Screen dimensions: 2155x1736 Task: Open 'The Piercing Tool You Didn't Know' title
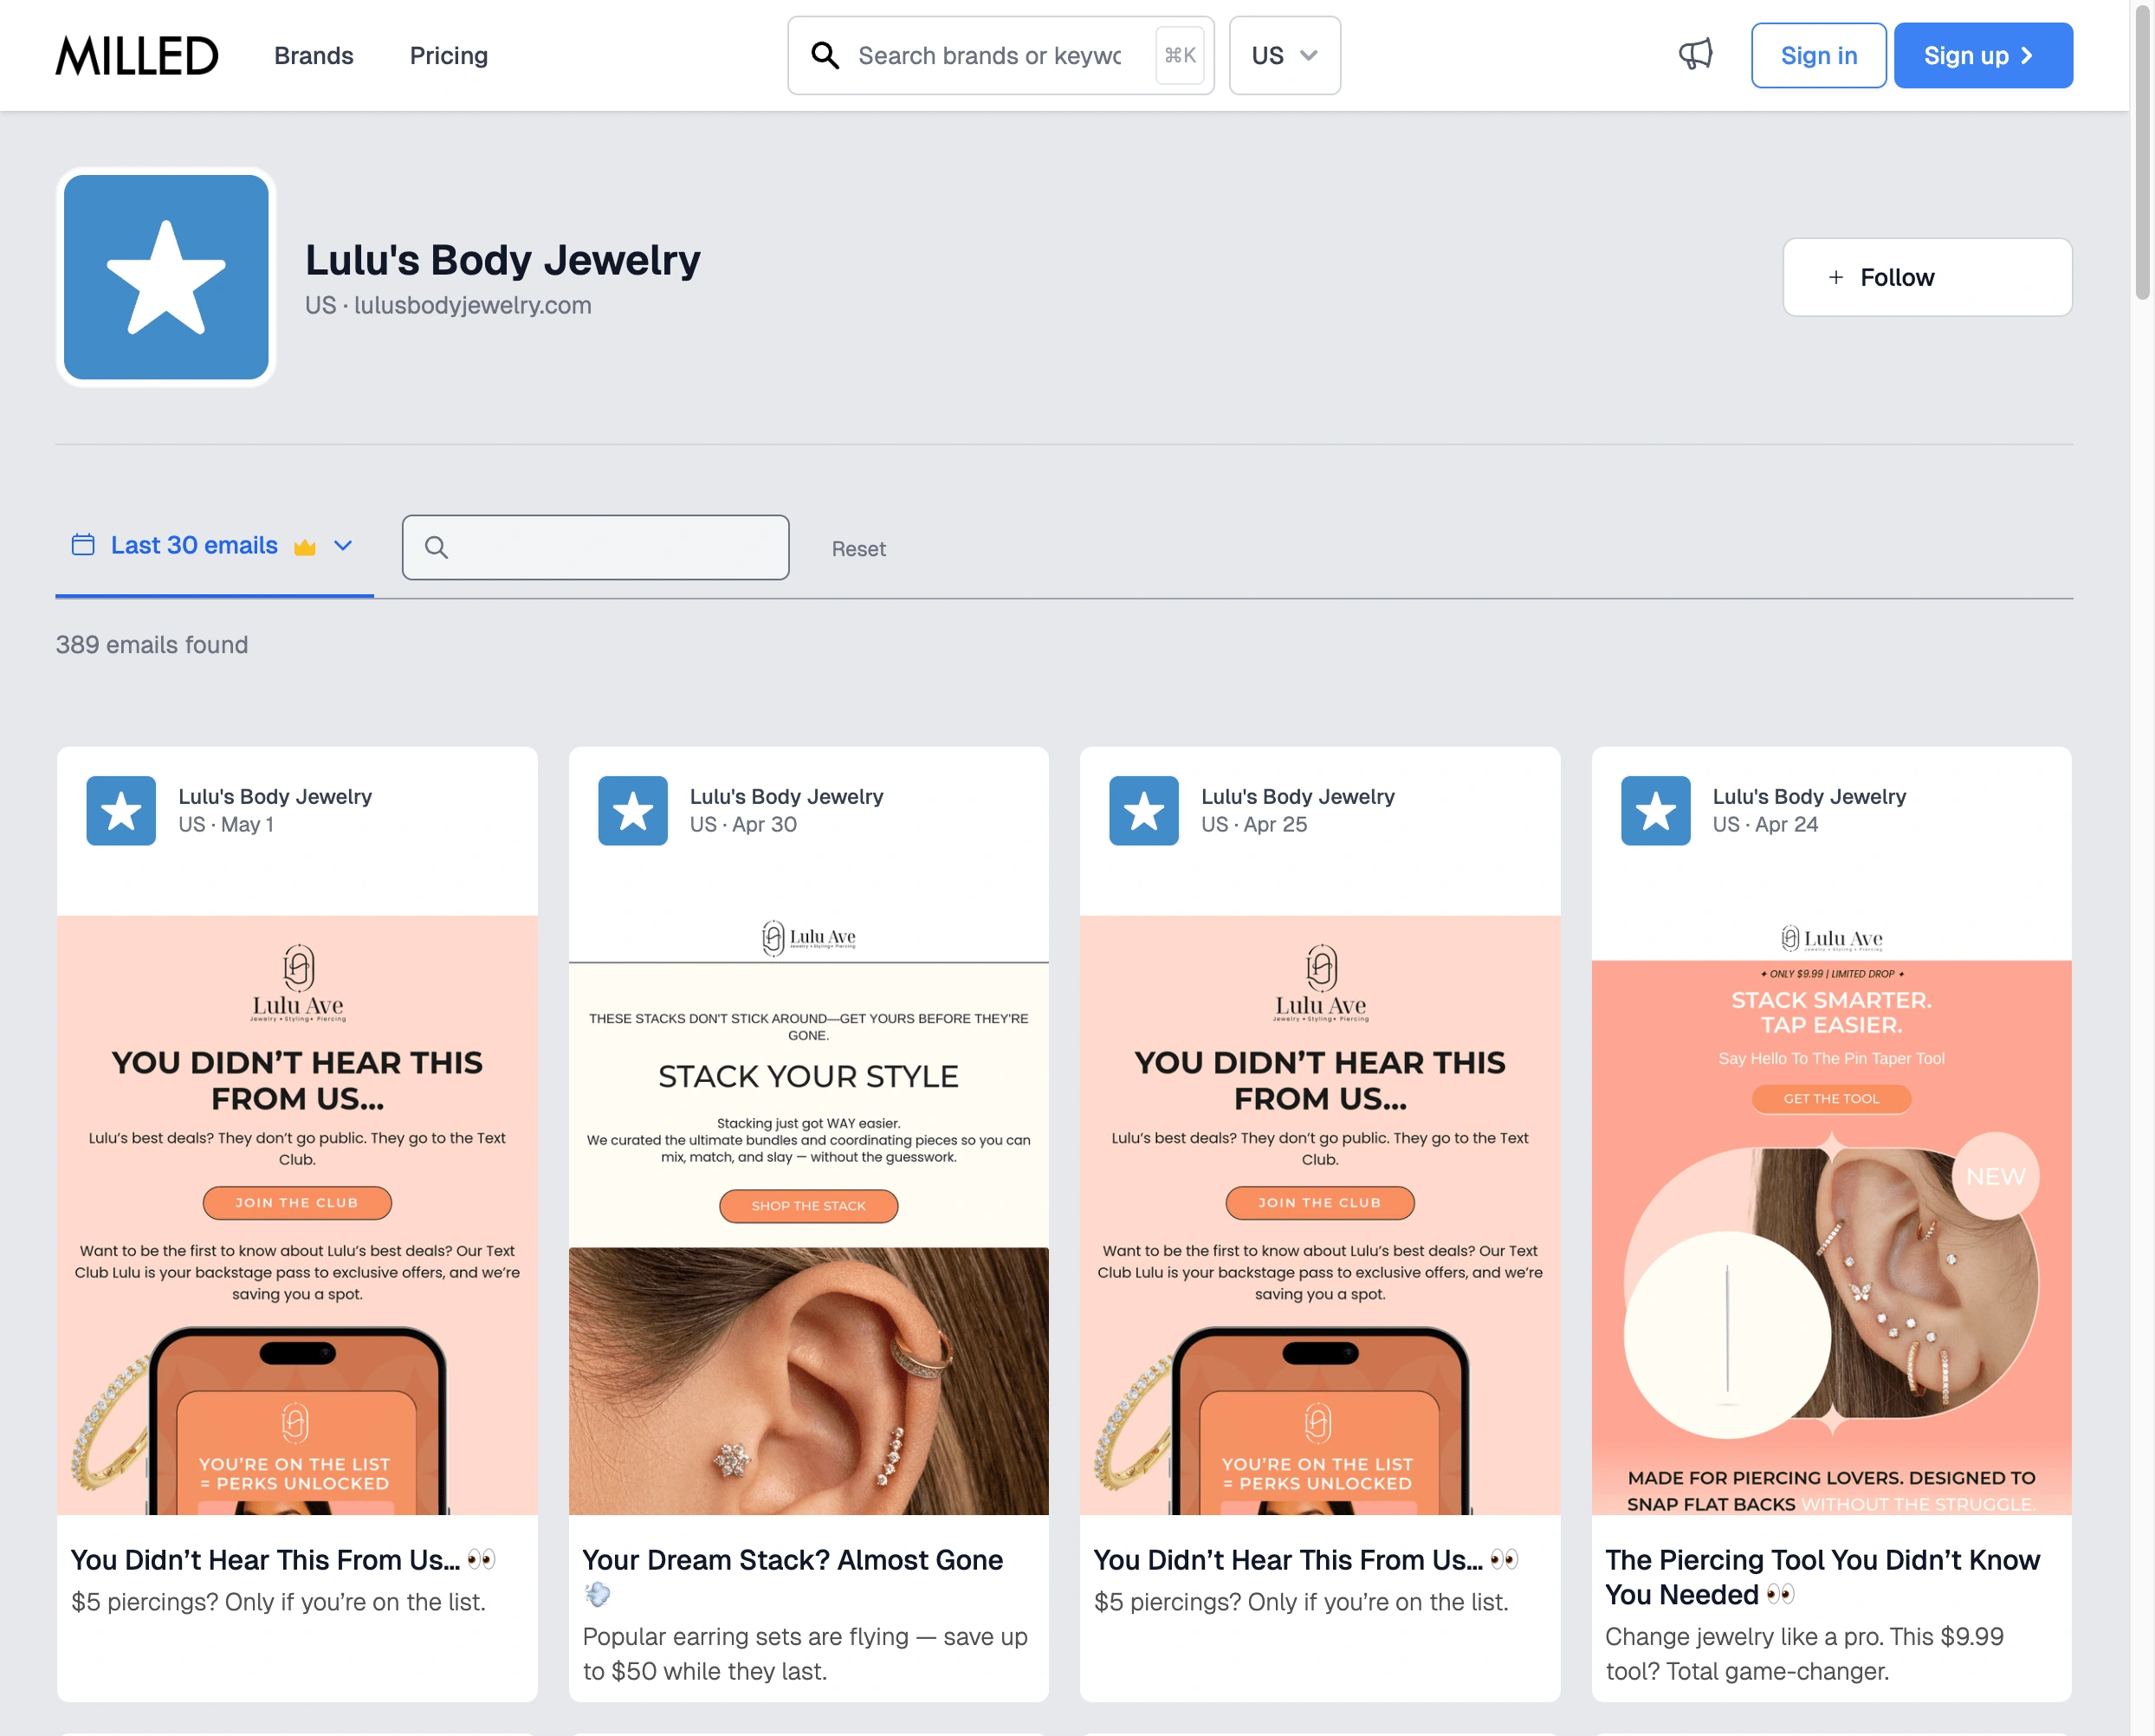point(1822,1577)
